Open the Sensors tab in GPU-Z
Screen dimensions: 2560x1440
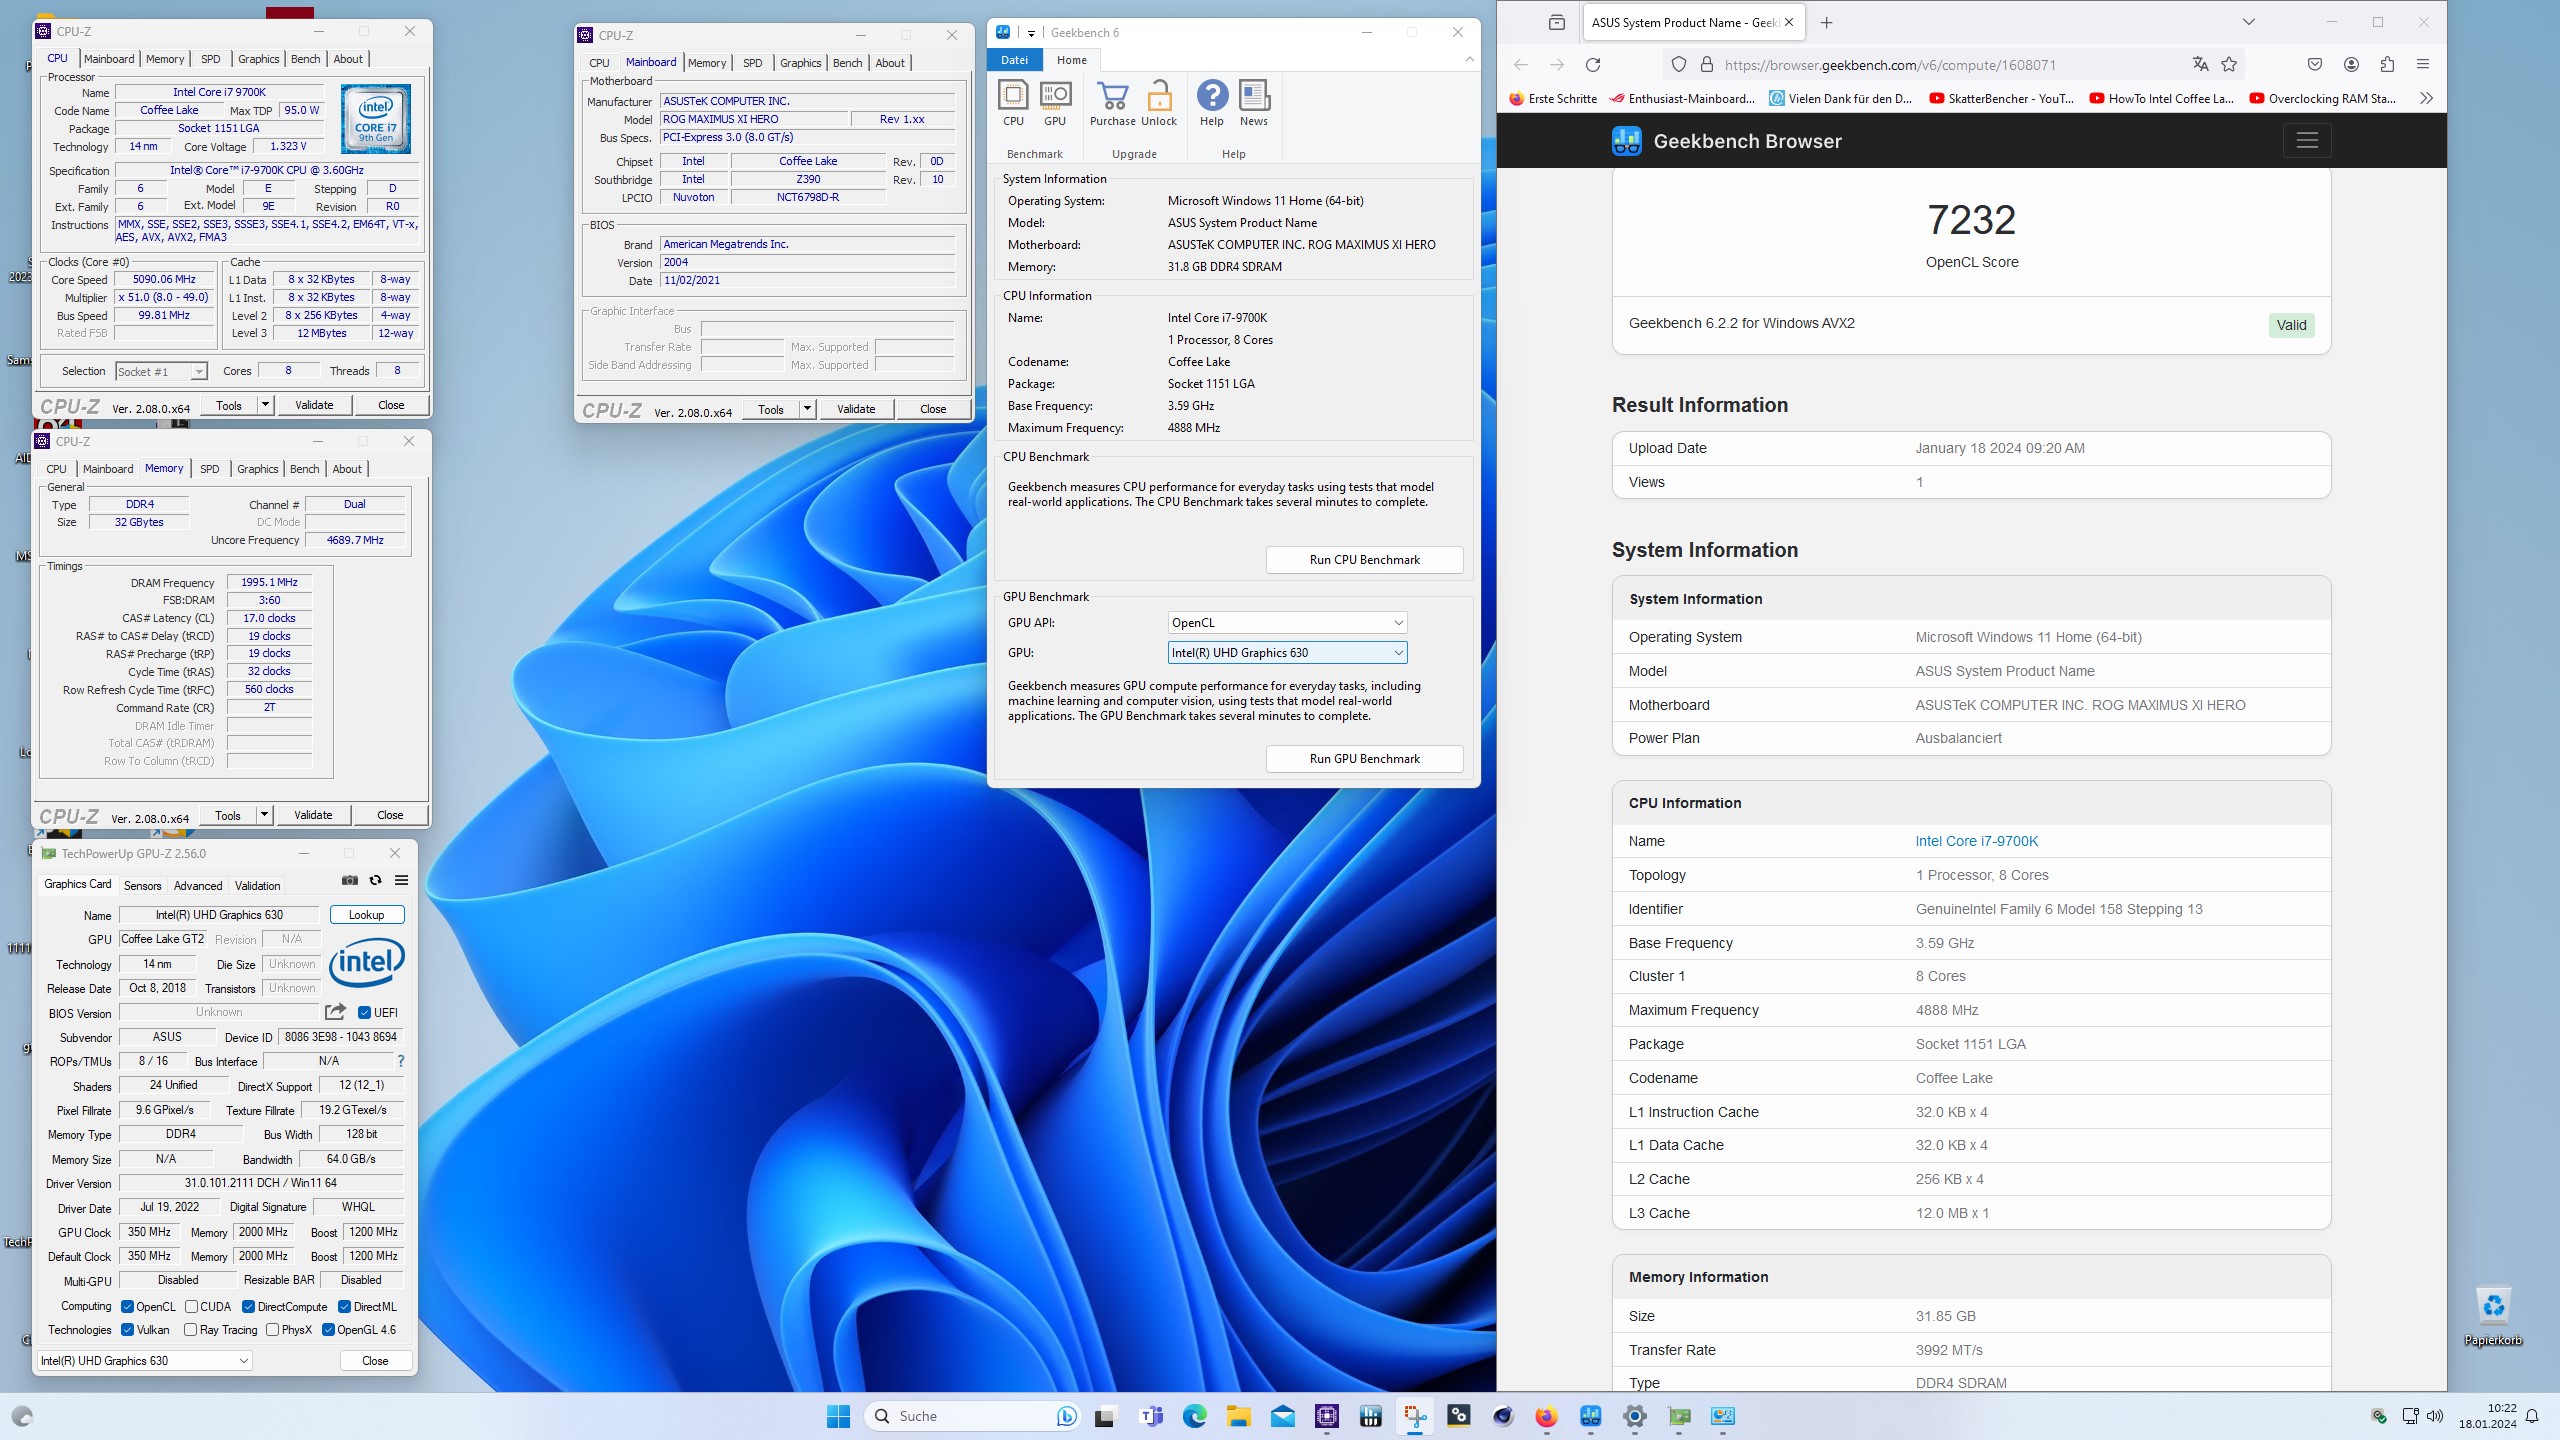[x=142, y=886]
